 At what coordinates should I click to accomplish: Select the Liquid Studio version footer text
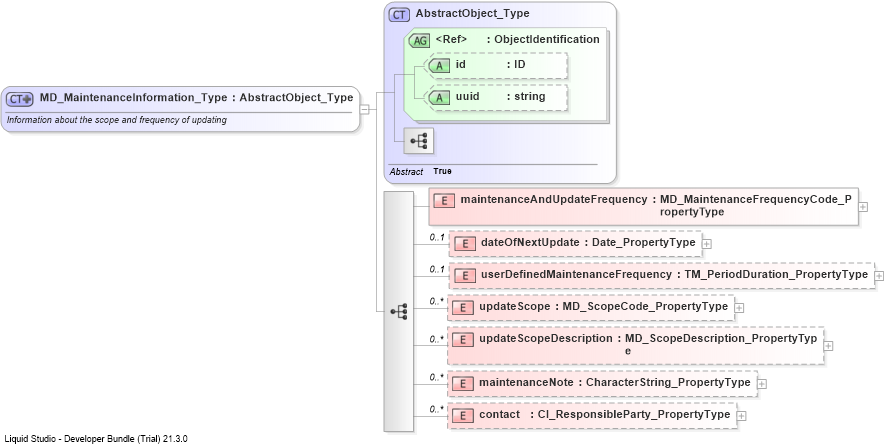click(x=96, y=438)
